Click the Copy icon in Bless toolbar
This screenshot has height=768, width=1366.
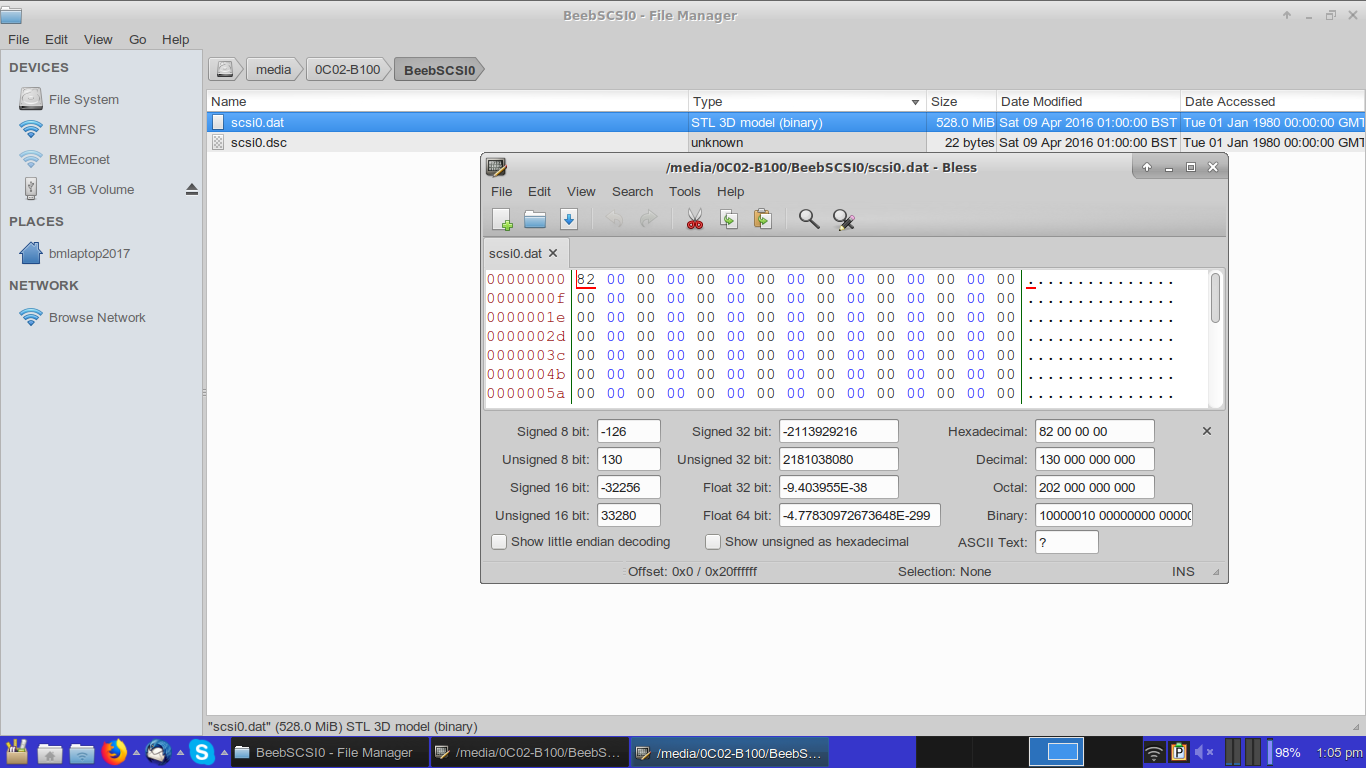pyautogui.click(x=729, y=220)
